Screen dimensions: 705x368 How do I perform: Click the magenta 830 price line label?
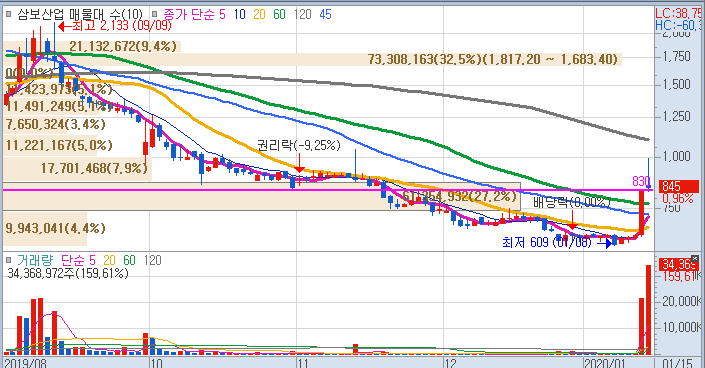(641, 181)
